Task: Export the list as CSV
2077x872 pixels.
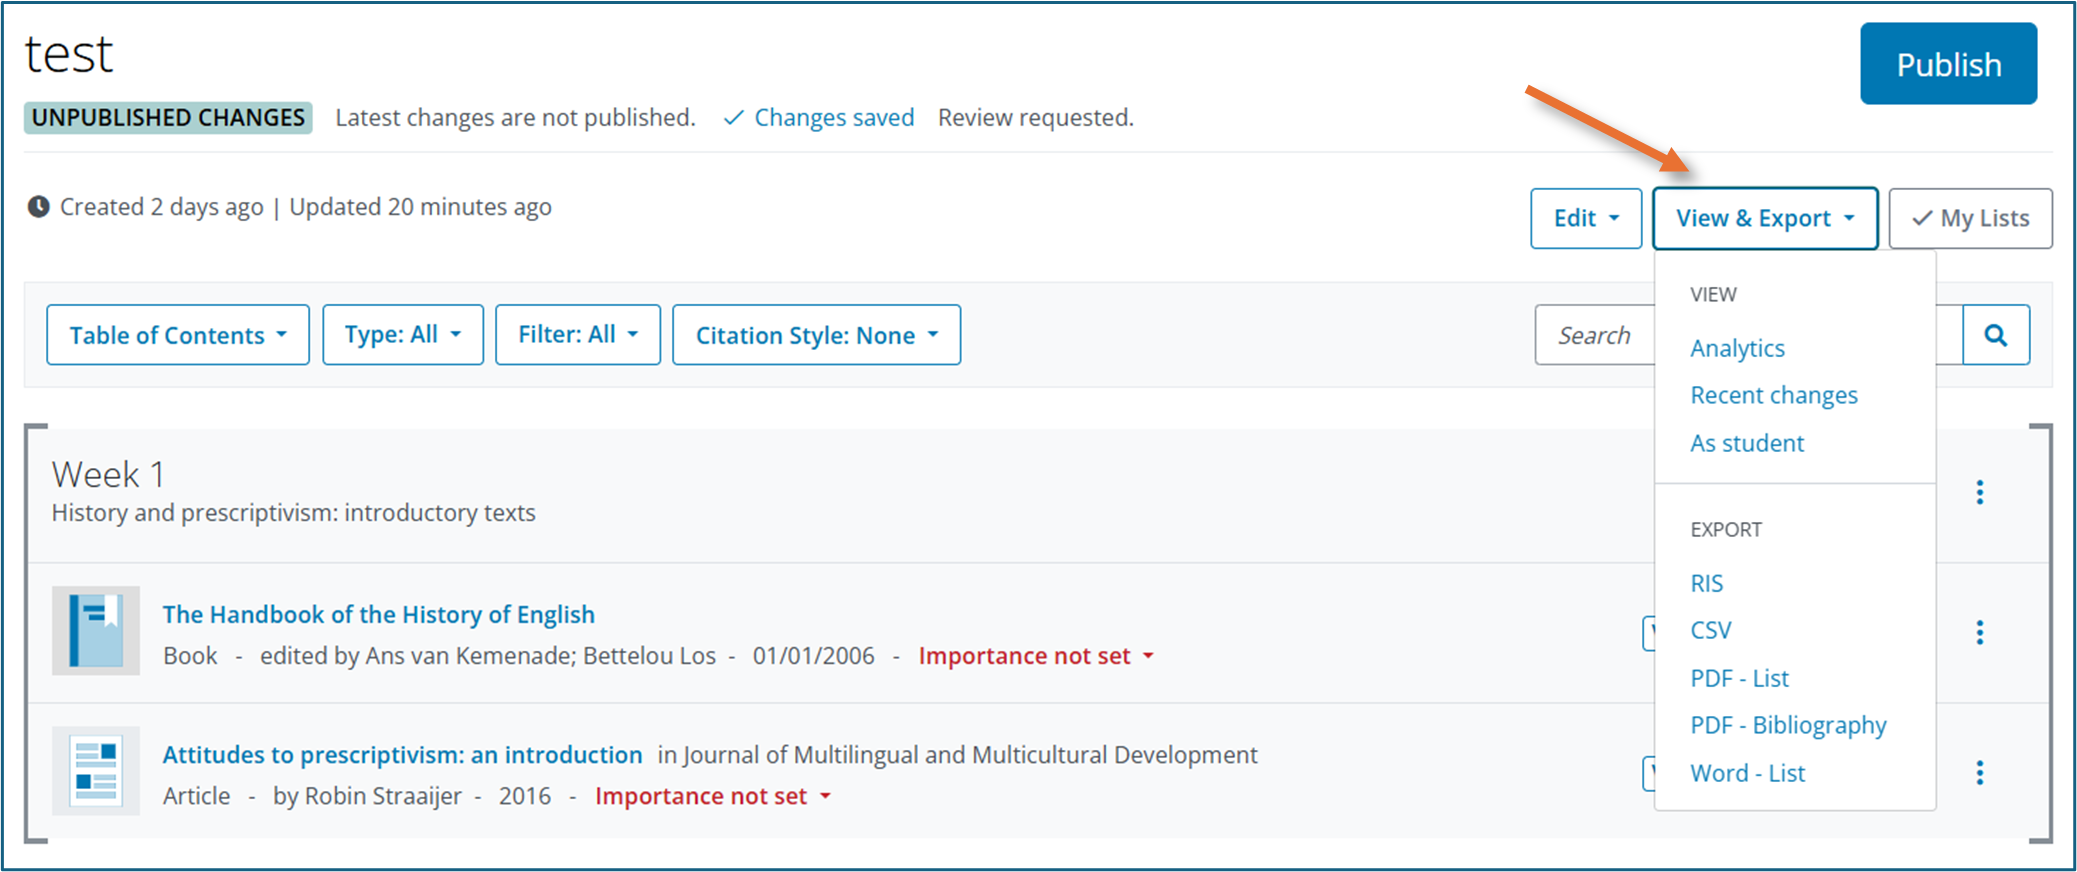Action: [1711, 630]
